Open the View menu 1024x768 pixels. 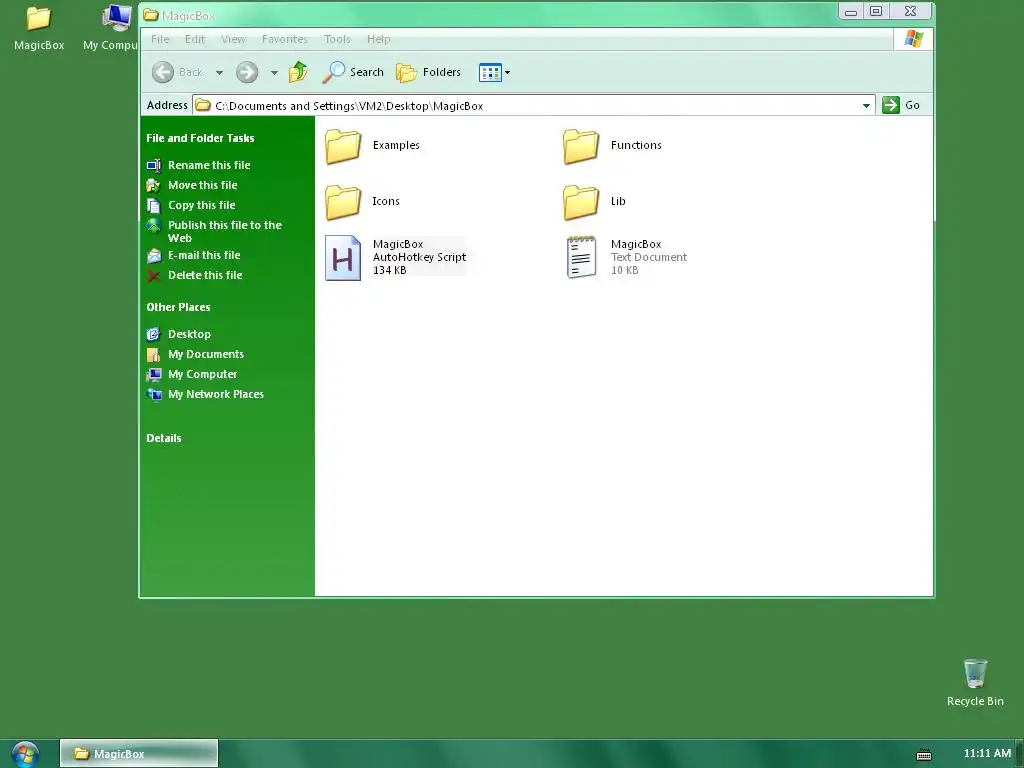click(233, 39)
